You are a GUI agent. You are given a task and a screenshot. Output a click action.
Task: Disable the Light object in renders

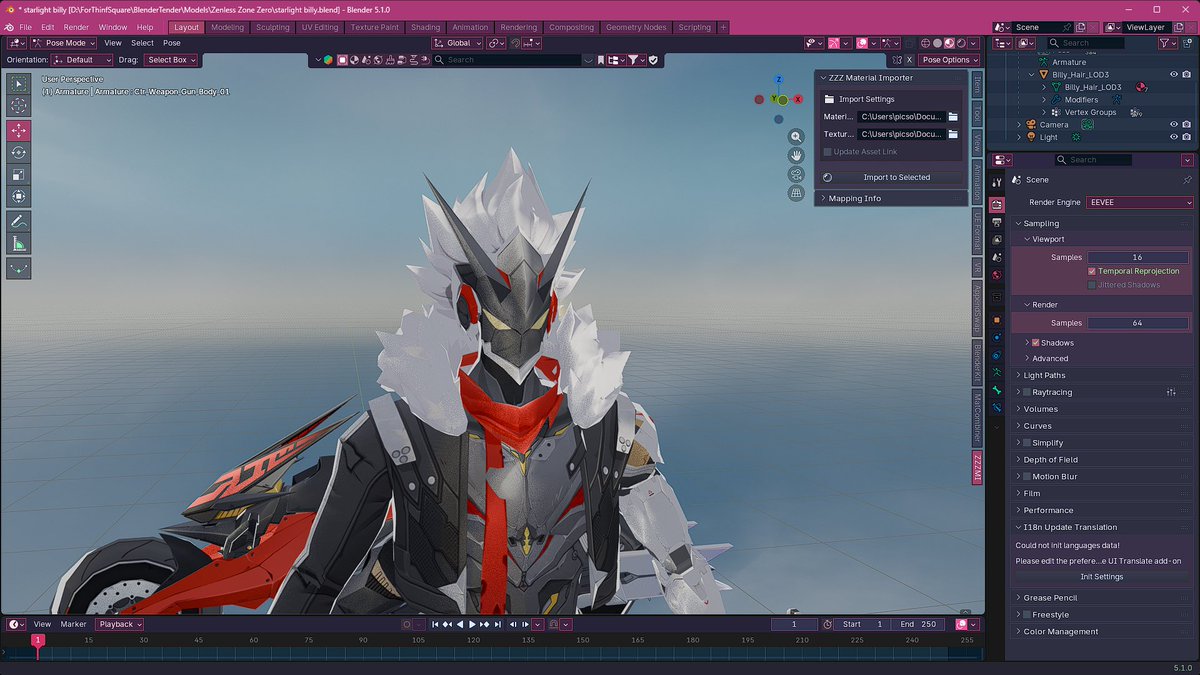1186,137
